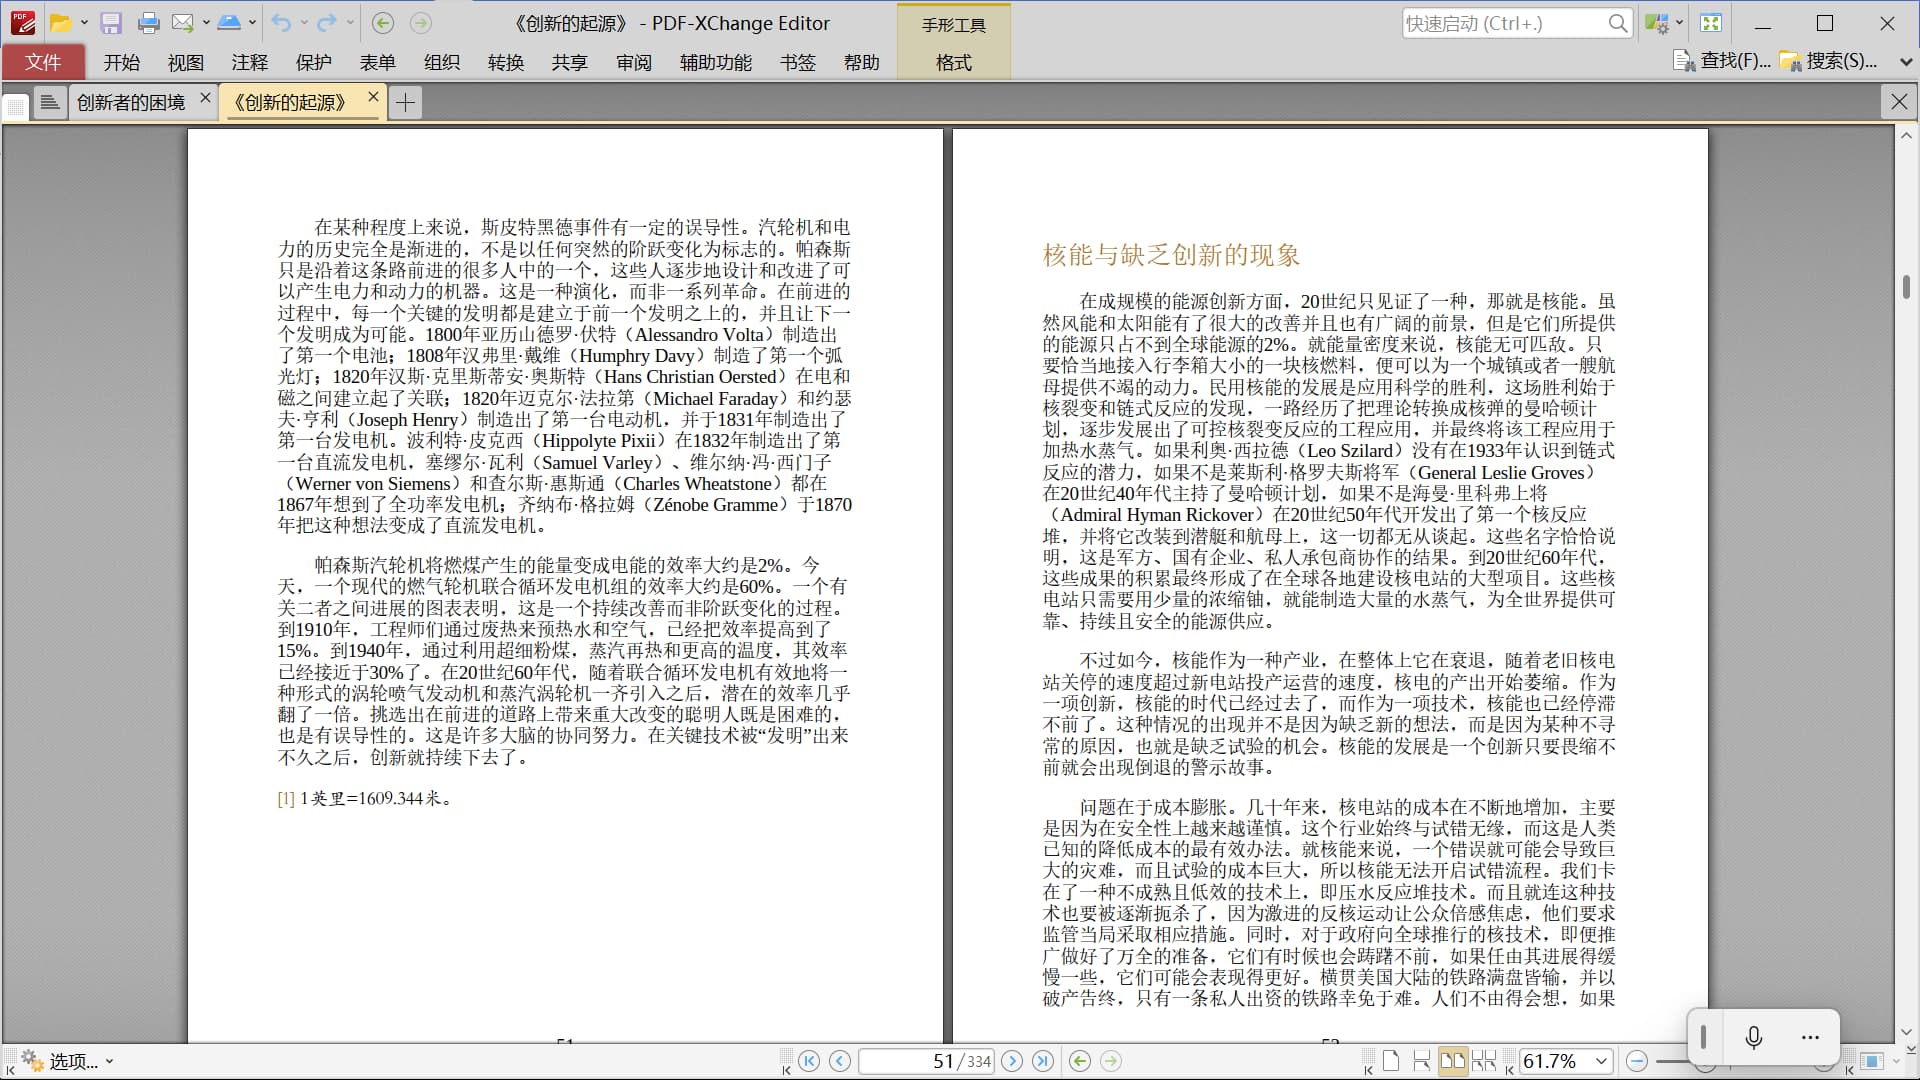1920x1080 pixels.
Task: Click the Print icon in toolbar
Action: pyautogui.click(x=148, y=23)
